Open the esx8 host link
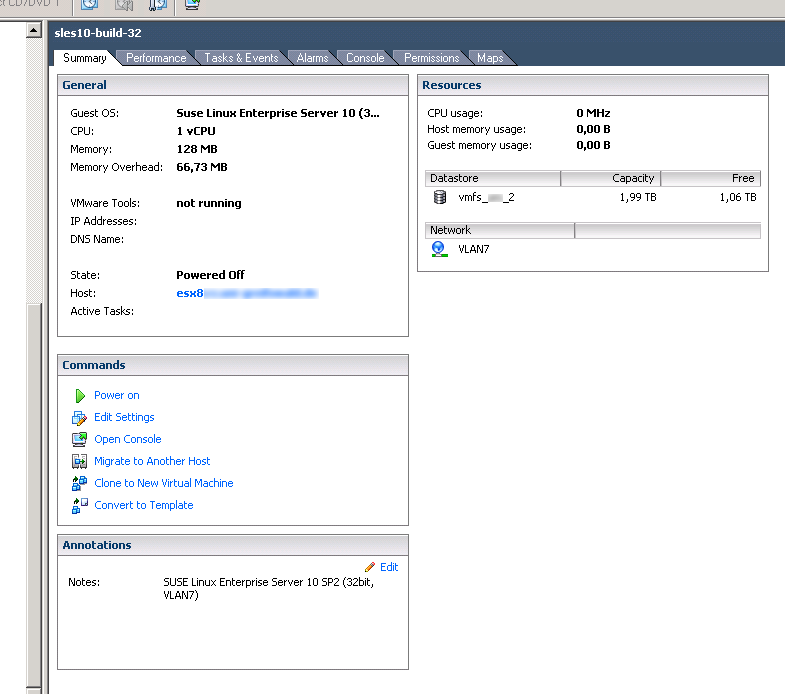 [x=247, y=293]
